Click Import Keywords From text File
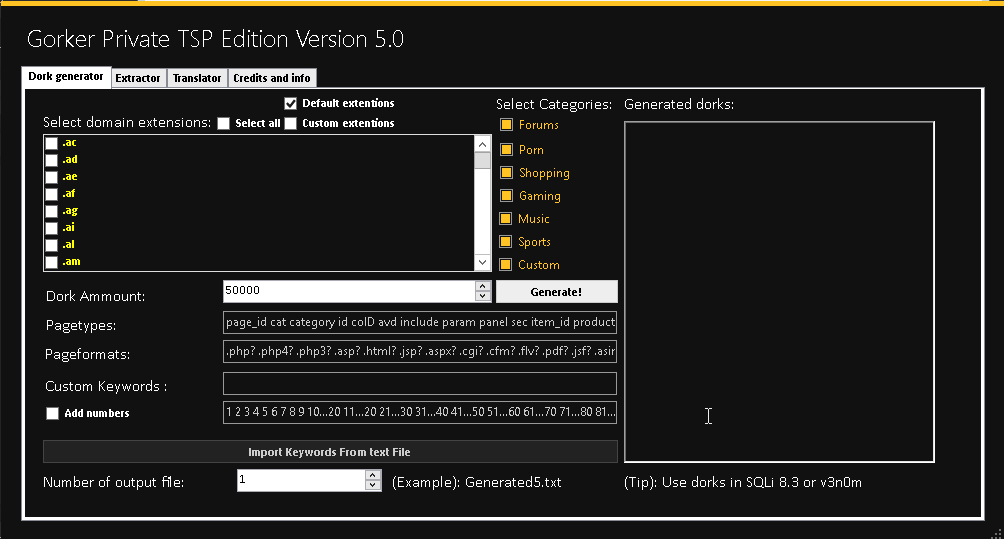Viewport: 1004px width, 539px height. (330, 452)
